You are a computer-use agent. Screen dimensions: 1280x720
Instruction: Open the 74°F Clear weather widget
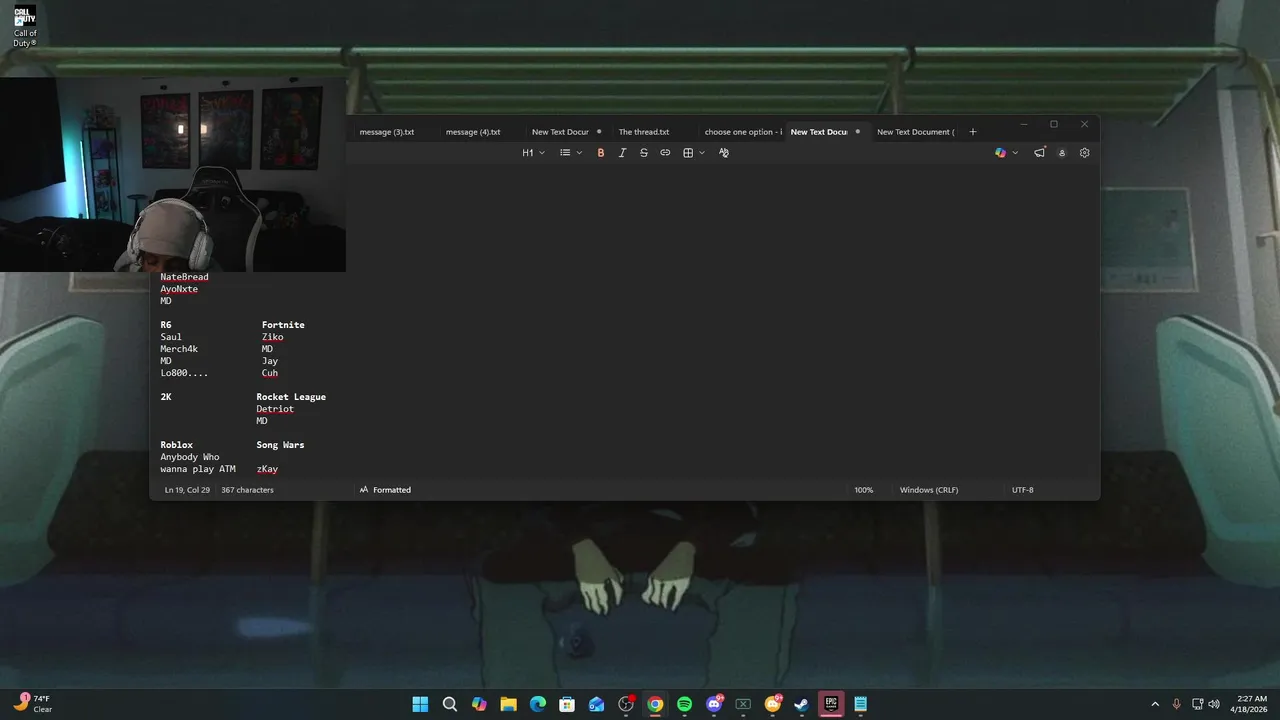33,704
